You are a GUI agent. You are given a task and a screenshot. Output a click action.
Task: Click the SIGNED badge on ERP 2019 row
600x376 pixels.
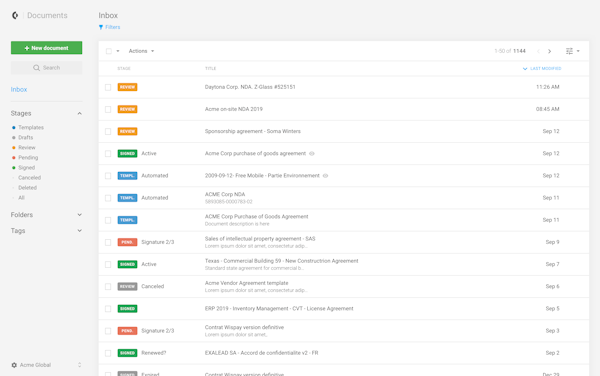click(127, 309)
